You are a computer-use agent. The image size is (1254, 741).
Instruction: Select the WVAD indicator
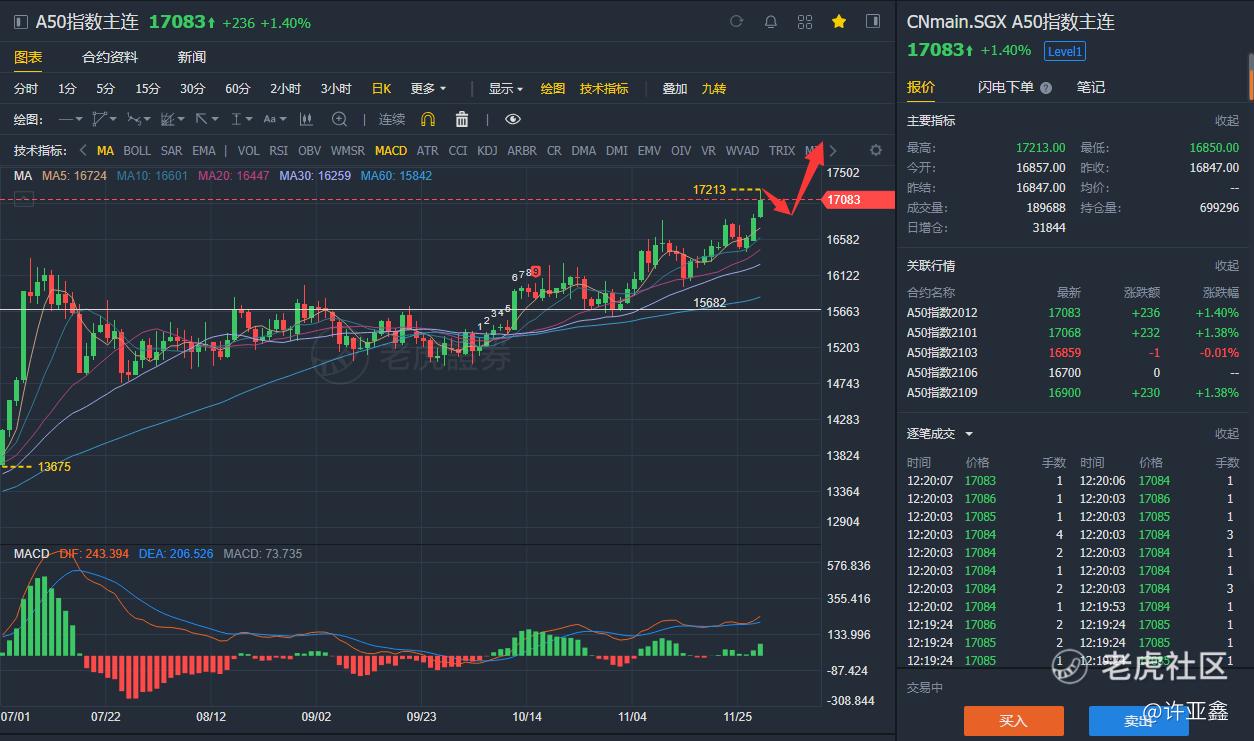click(x=742, y=151)
